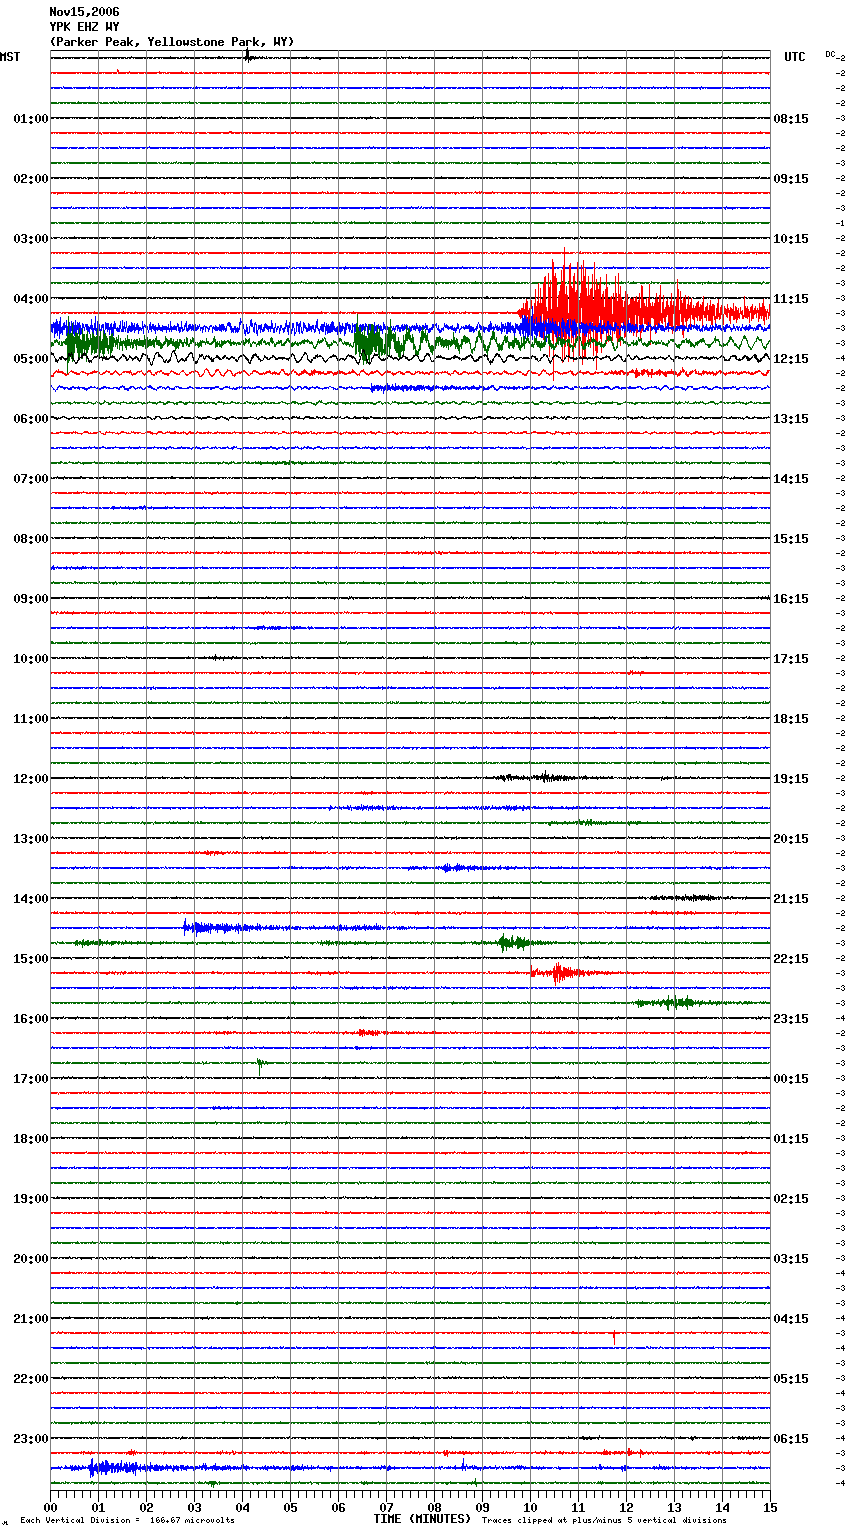Click the UTC time label "00:15"
The image size is (850, 1534).
click(x=791, y=1079)
